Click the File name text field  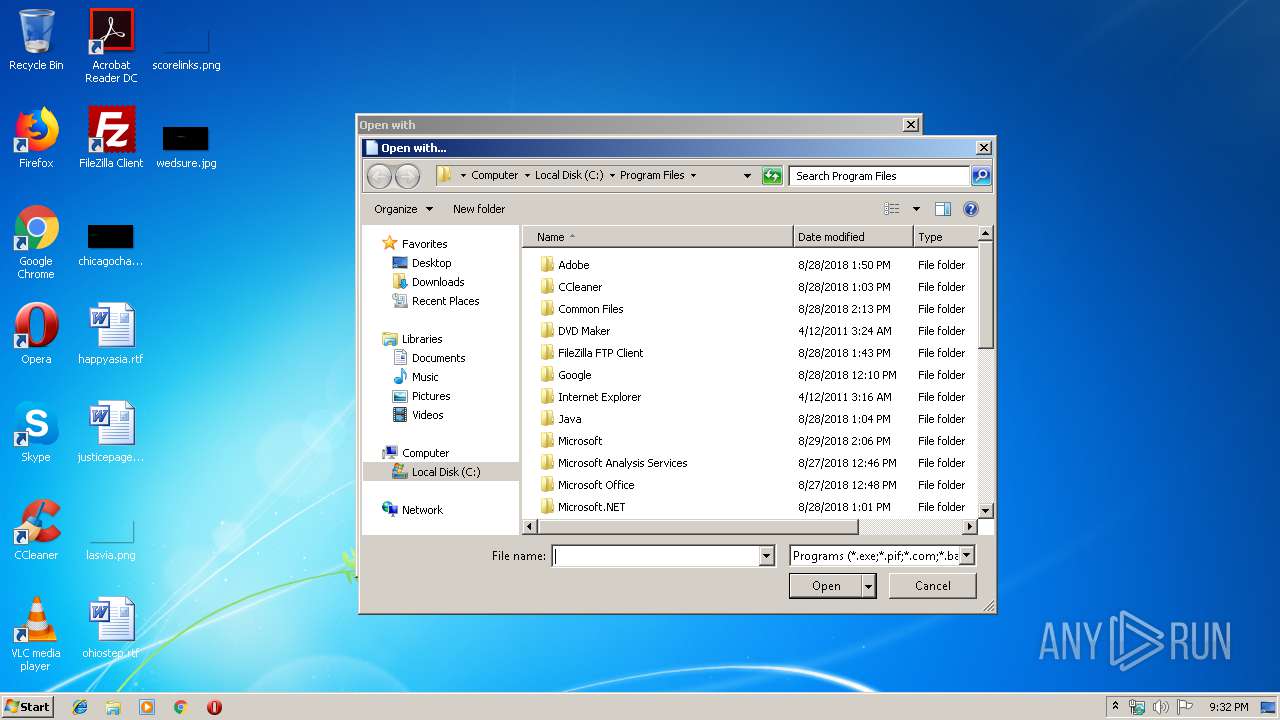click(x=656, y=556)
